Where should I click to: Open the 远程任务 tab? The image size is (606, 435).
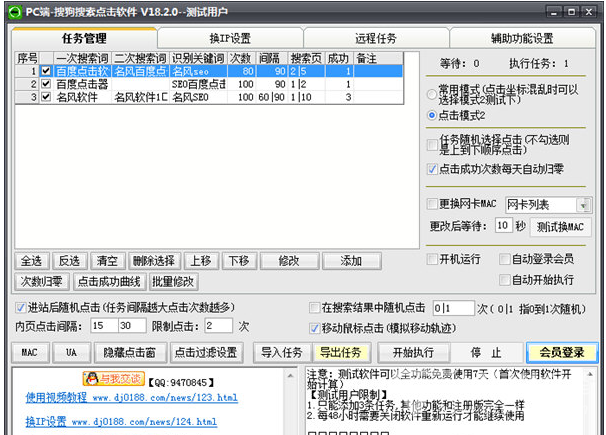coord(376,38)
